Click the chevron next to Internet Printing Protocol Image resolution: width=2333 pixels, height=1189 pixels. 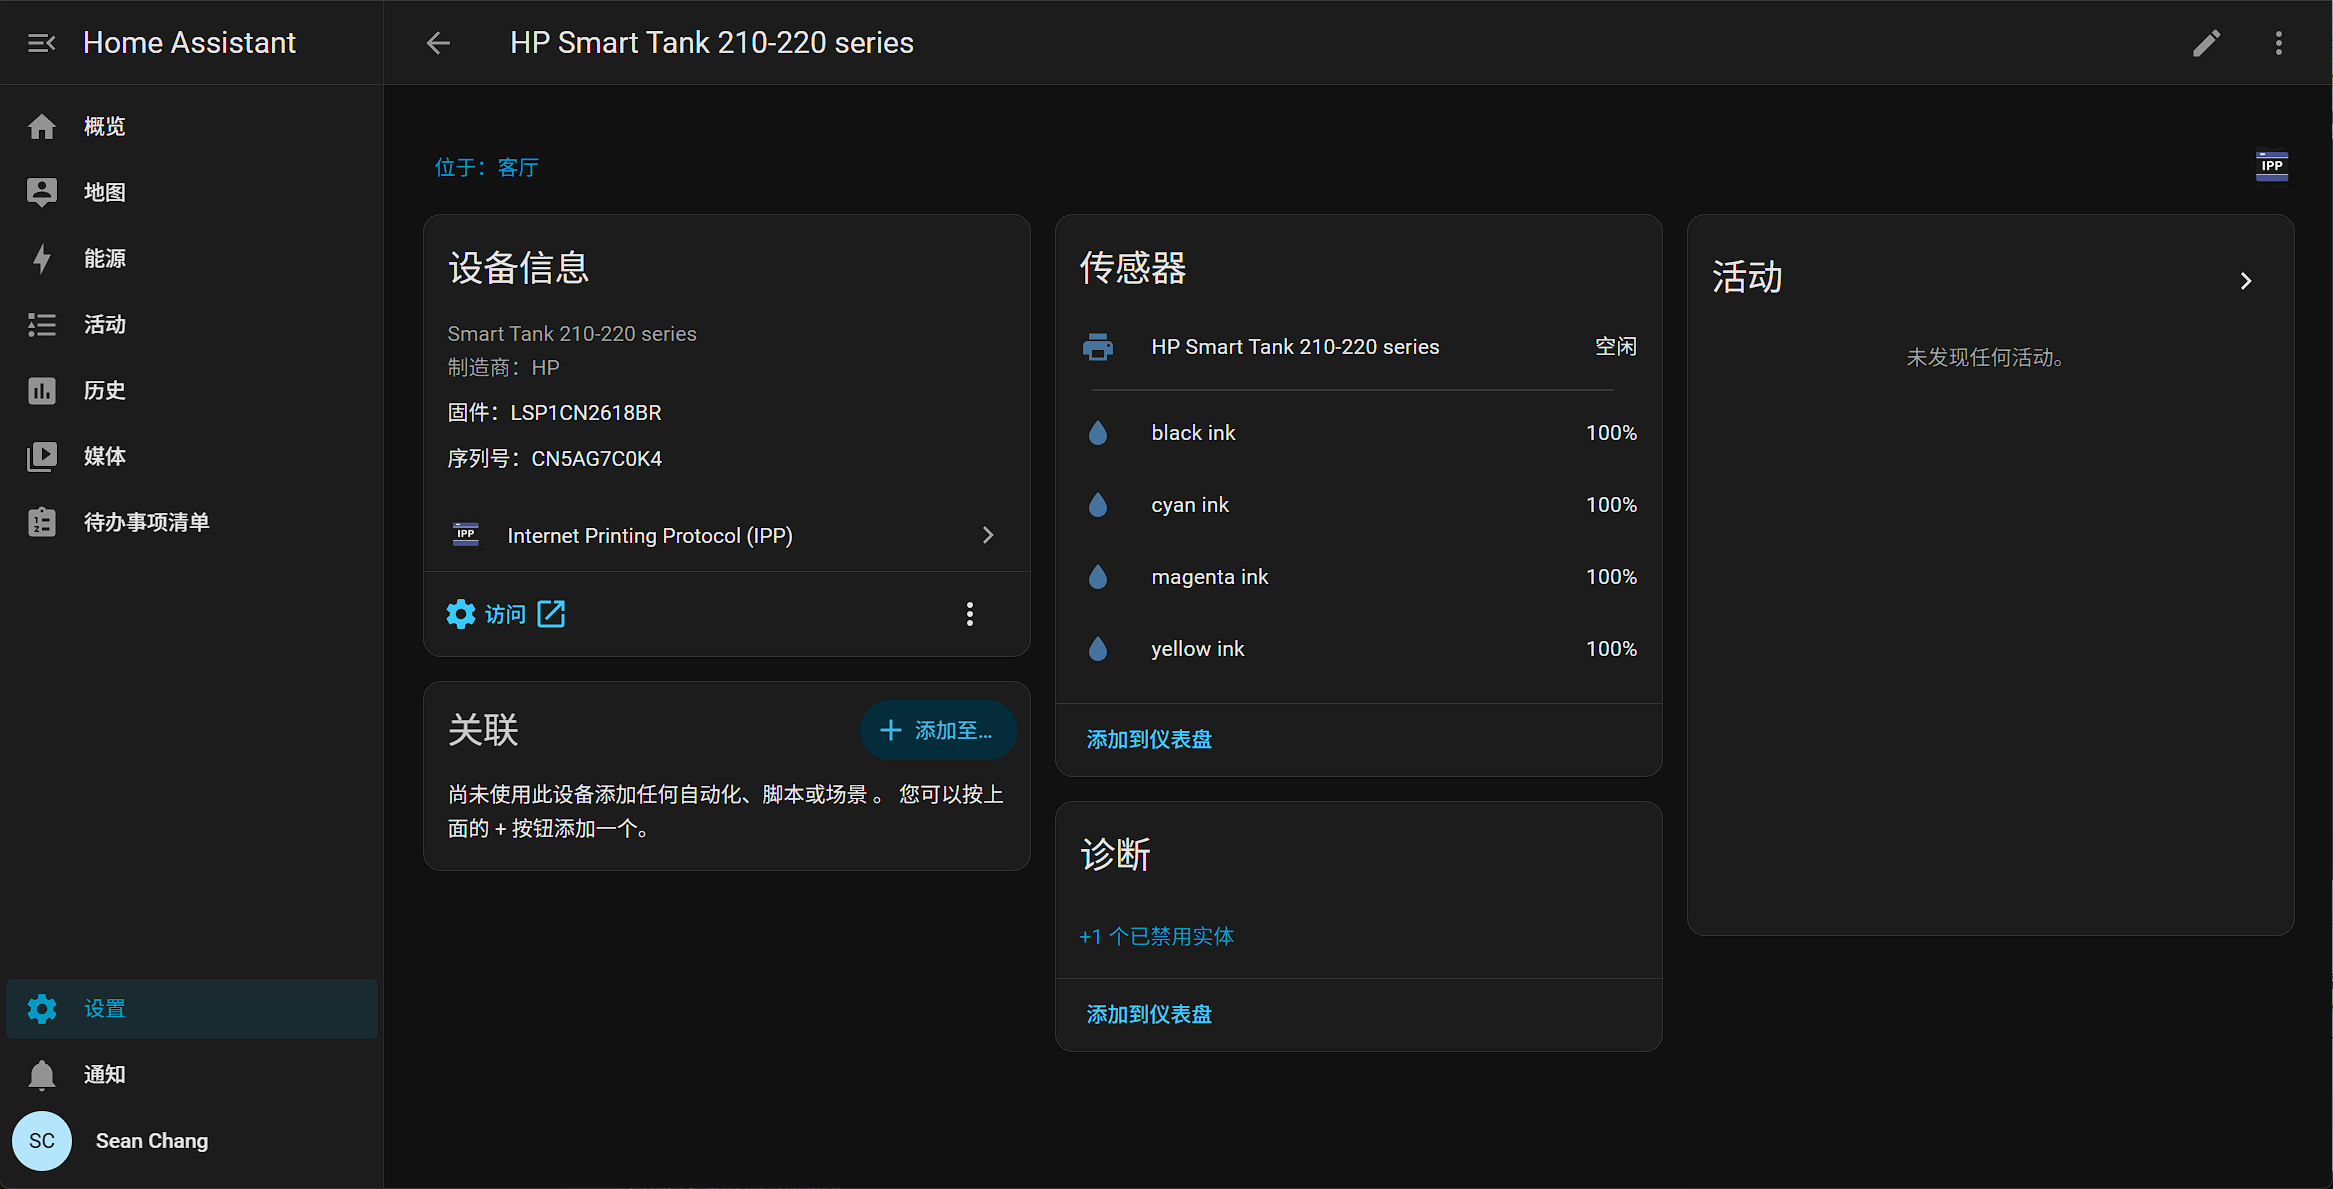tap(988, 536)
